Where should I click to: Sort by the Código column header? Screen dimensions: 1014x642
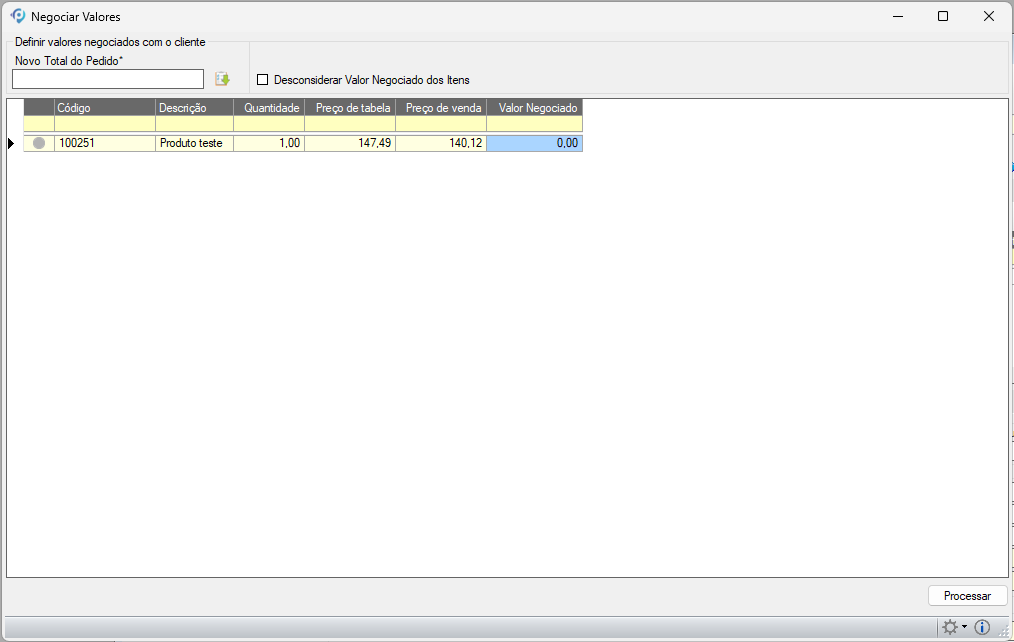(104, 107)
